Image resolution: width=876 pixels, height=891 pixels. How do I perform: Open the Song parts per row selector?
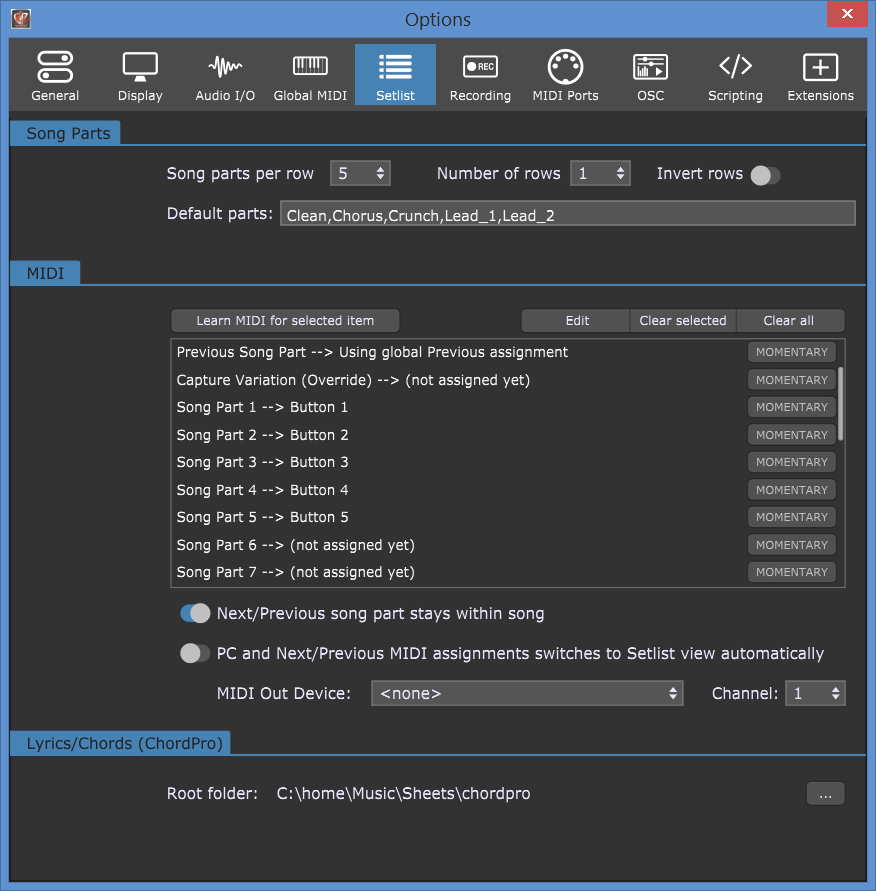[360, 172]
